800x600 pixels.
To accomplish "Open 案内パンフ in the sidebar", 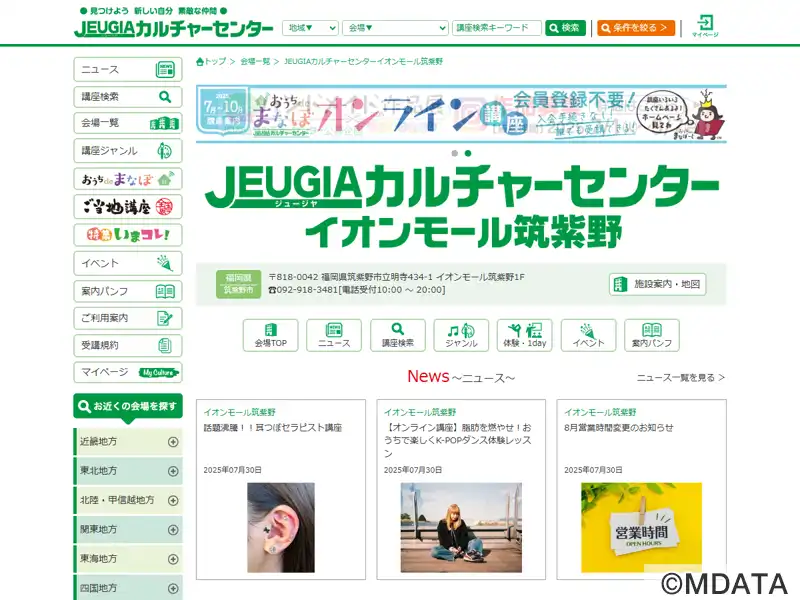I will coord(128,291).
